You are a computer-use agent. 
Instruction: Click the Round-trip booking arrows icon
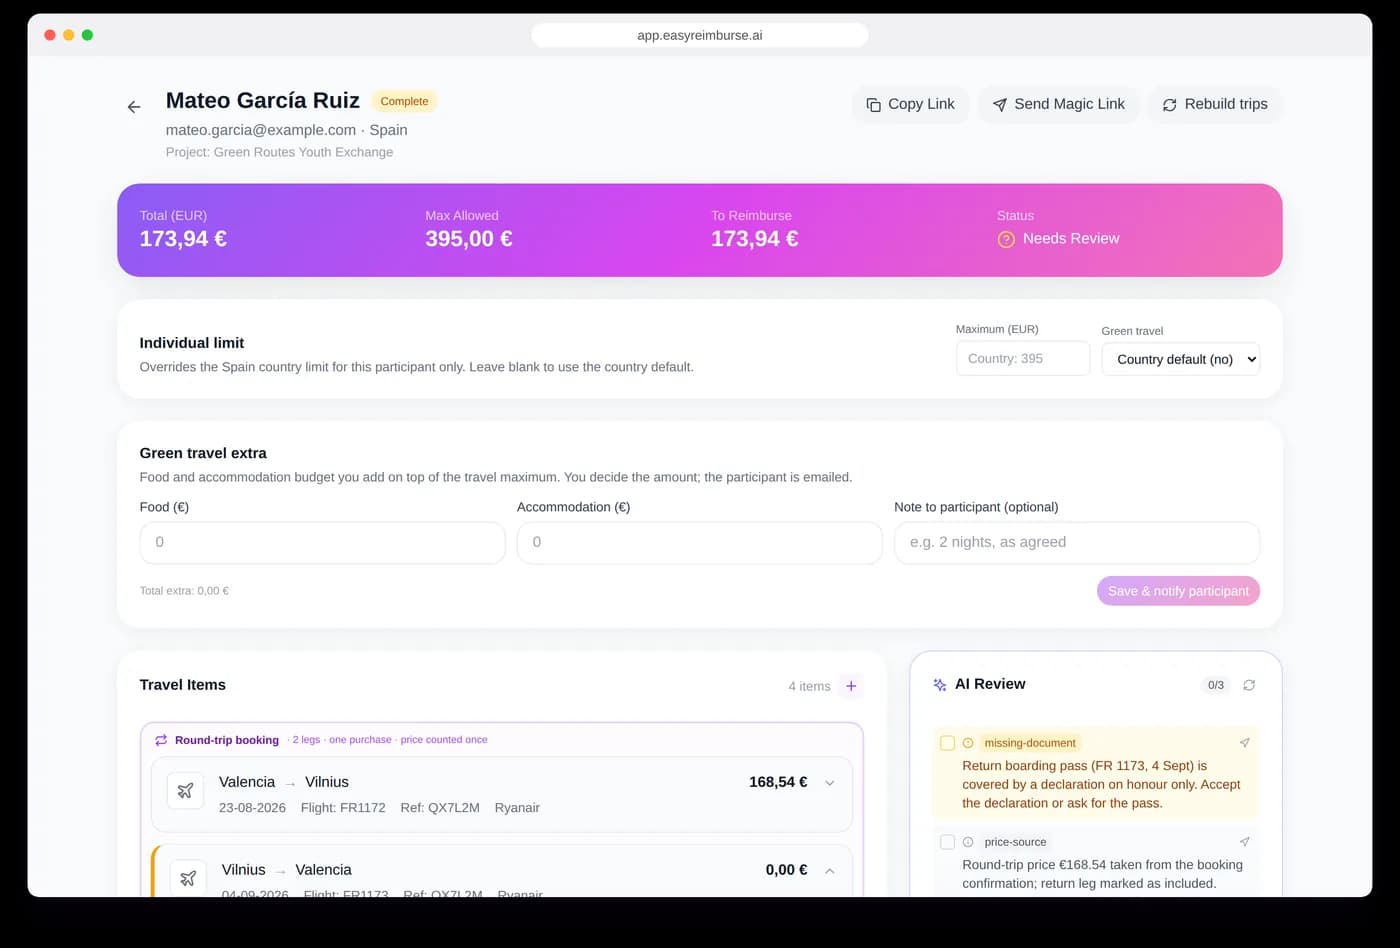click(161, 740)
